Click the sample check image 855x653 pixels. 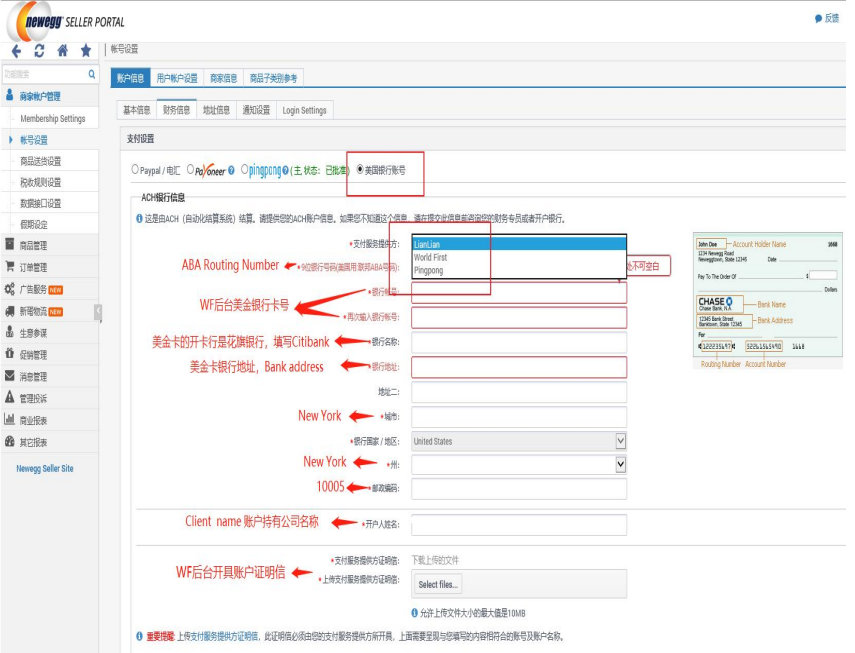(768, 301)
